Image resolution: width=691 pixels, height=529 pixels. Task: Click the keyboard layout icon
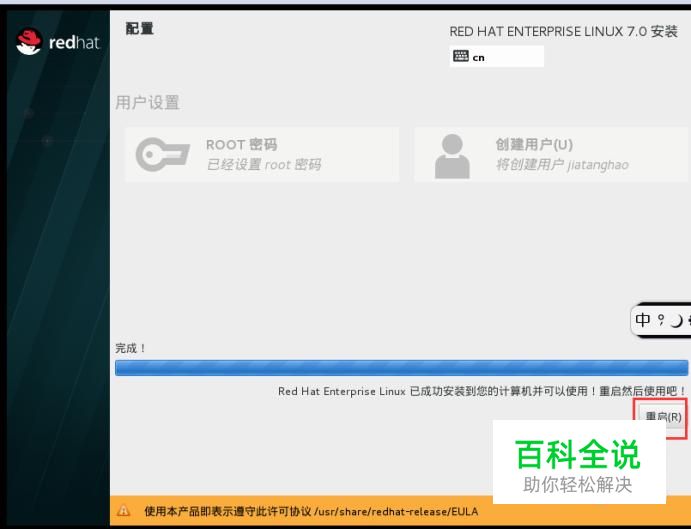click(461, 56)
